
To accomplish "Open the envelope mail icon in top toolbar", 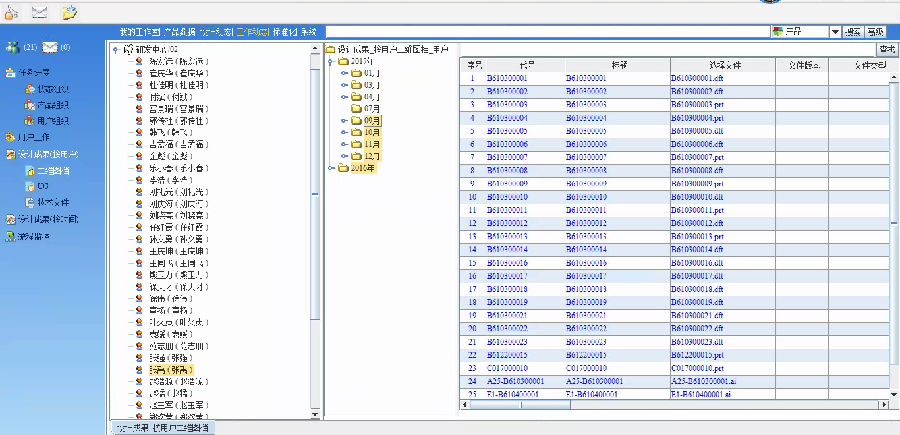I will point(40,12).
